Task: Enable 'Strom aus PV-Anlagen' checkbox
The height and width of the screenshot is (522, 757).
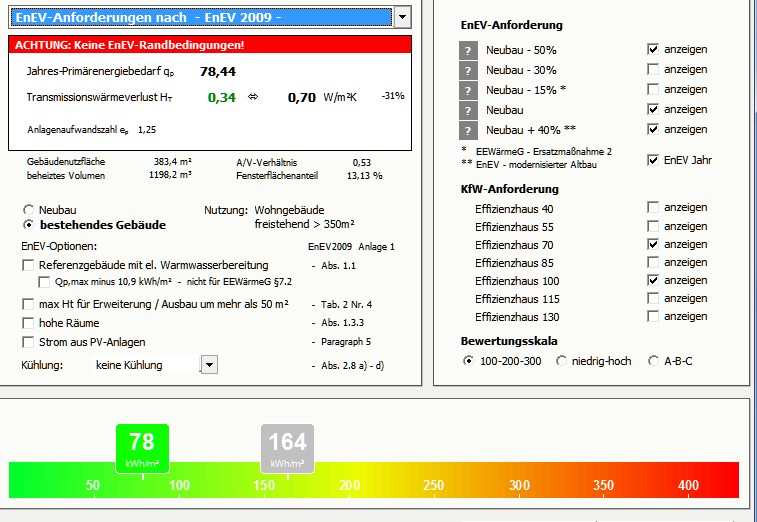Action: [28, 342]
